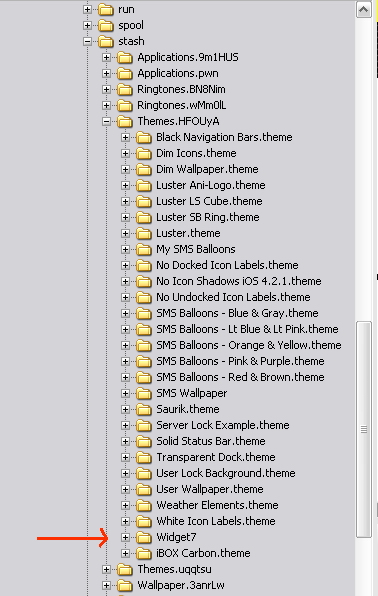Expand the Ringtones.wMm0lL folder node
The height and width of the screenshot is (596, 378).
[x=106, y=105]
